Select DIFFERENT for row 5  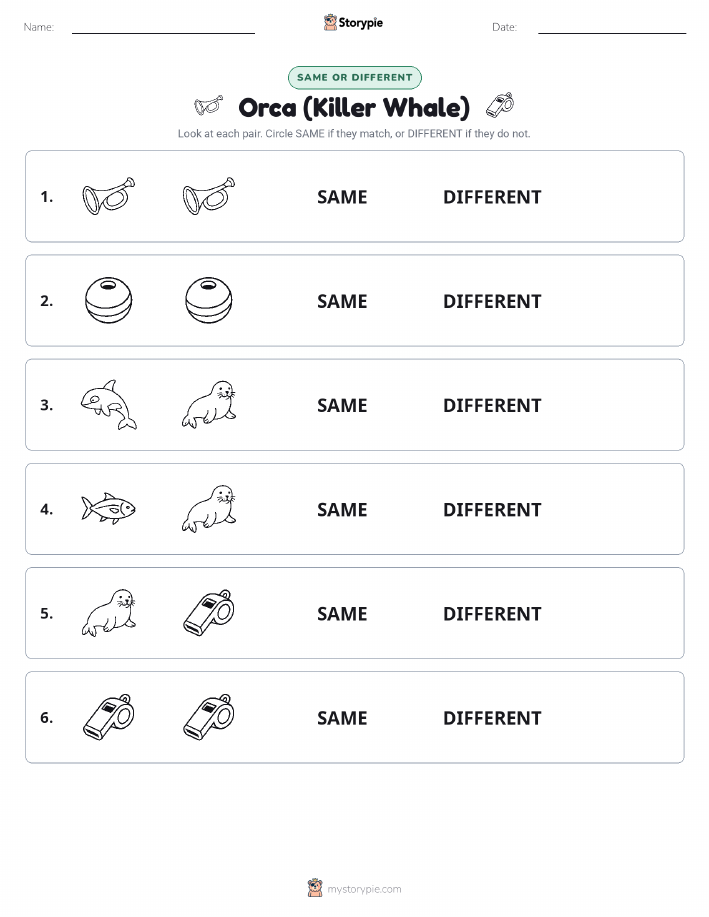point(492,613)
